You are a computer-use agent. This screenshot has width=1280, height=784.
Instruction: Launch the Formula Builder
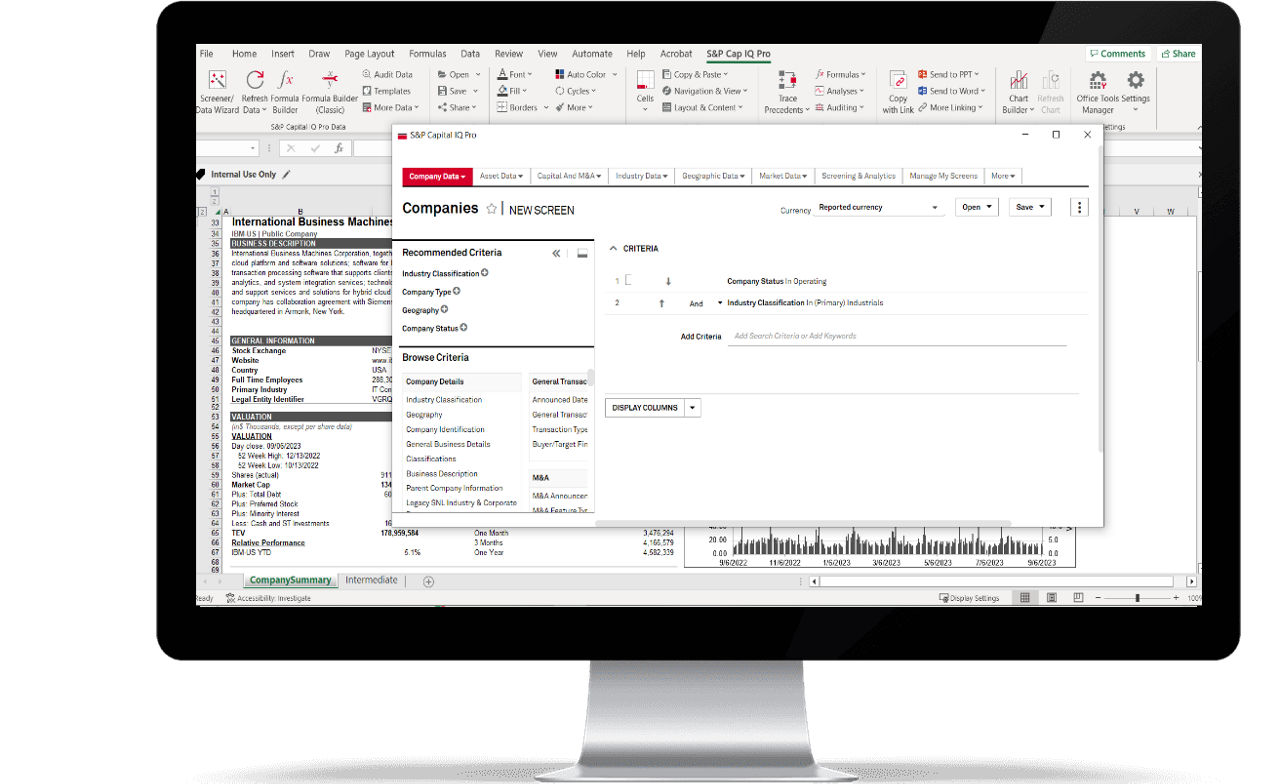pos(285,91)
